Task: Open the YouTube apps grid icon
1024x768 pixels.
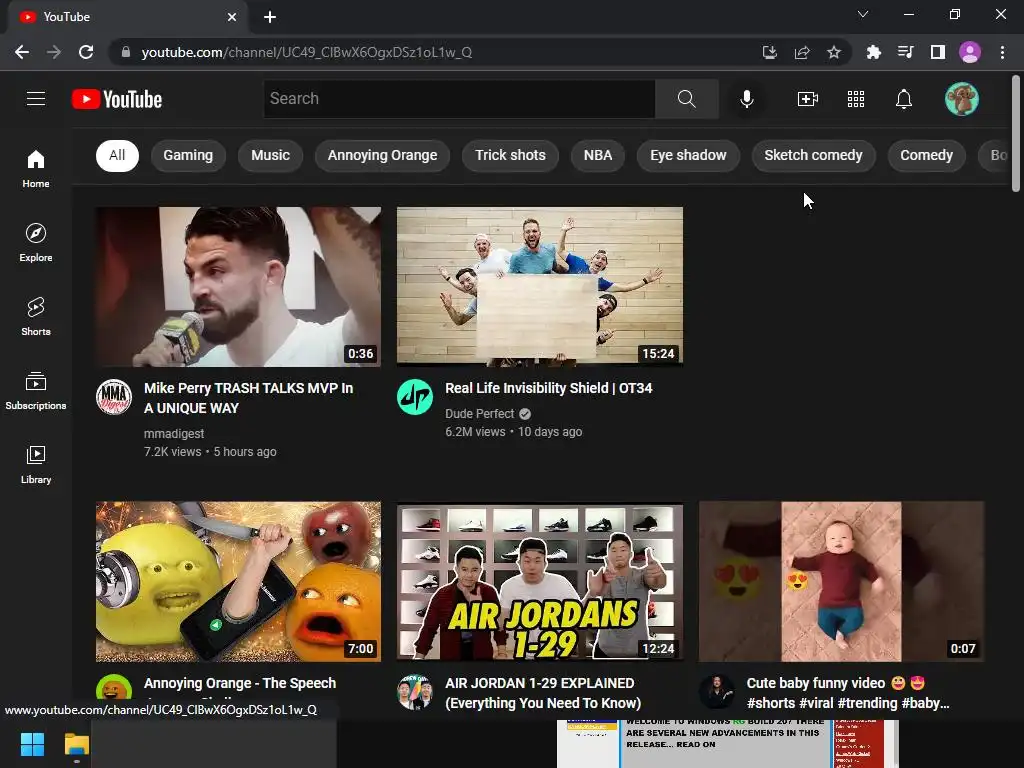Action: [856, 99]
